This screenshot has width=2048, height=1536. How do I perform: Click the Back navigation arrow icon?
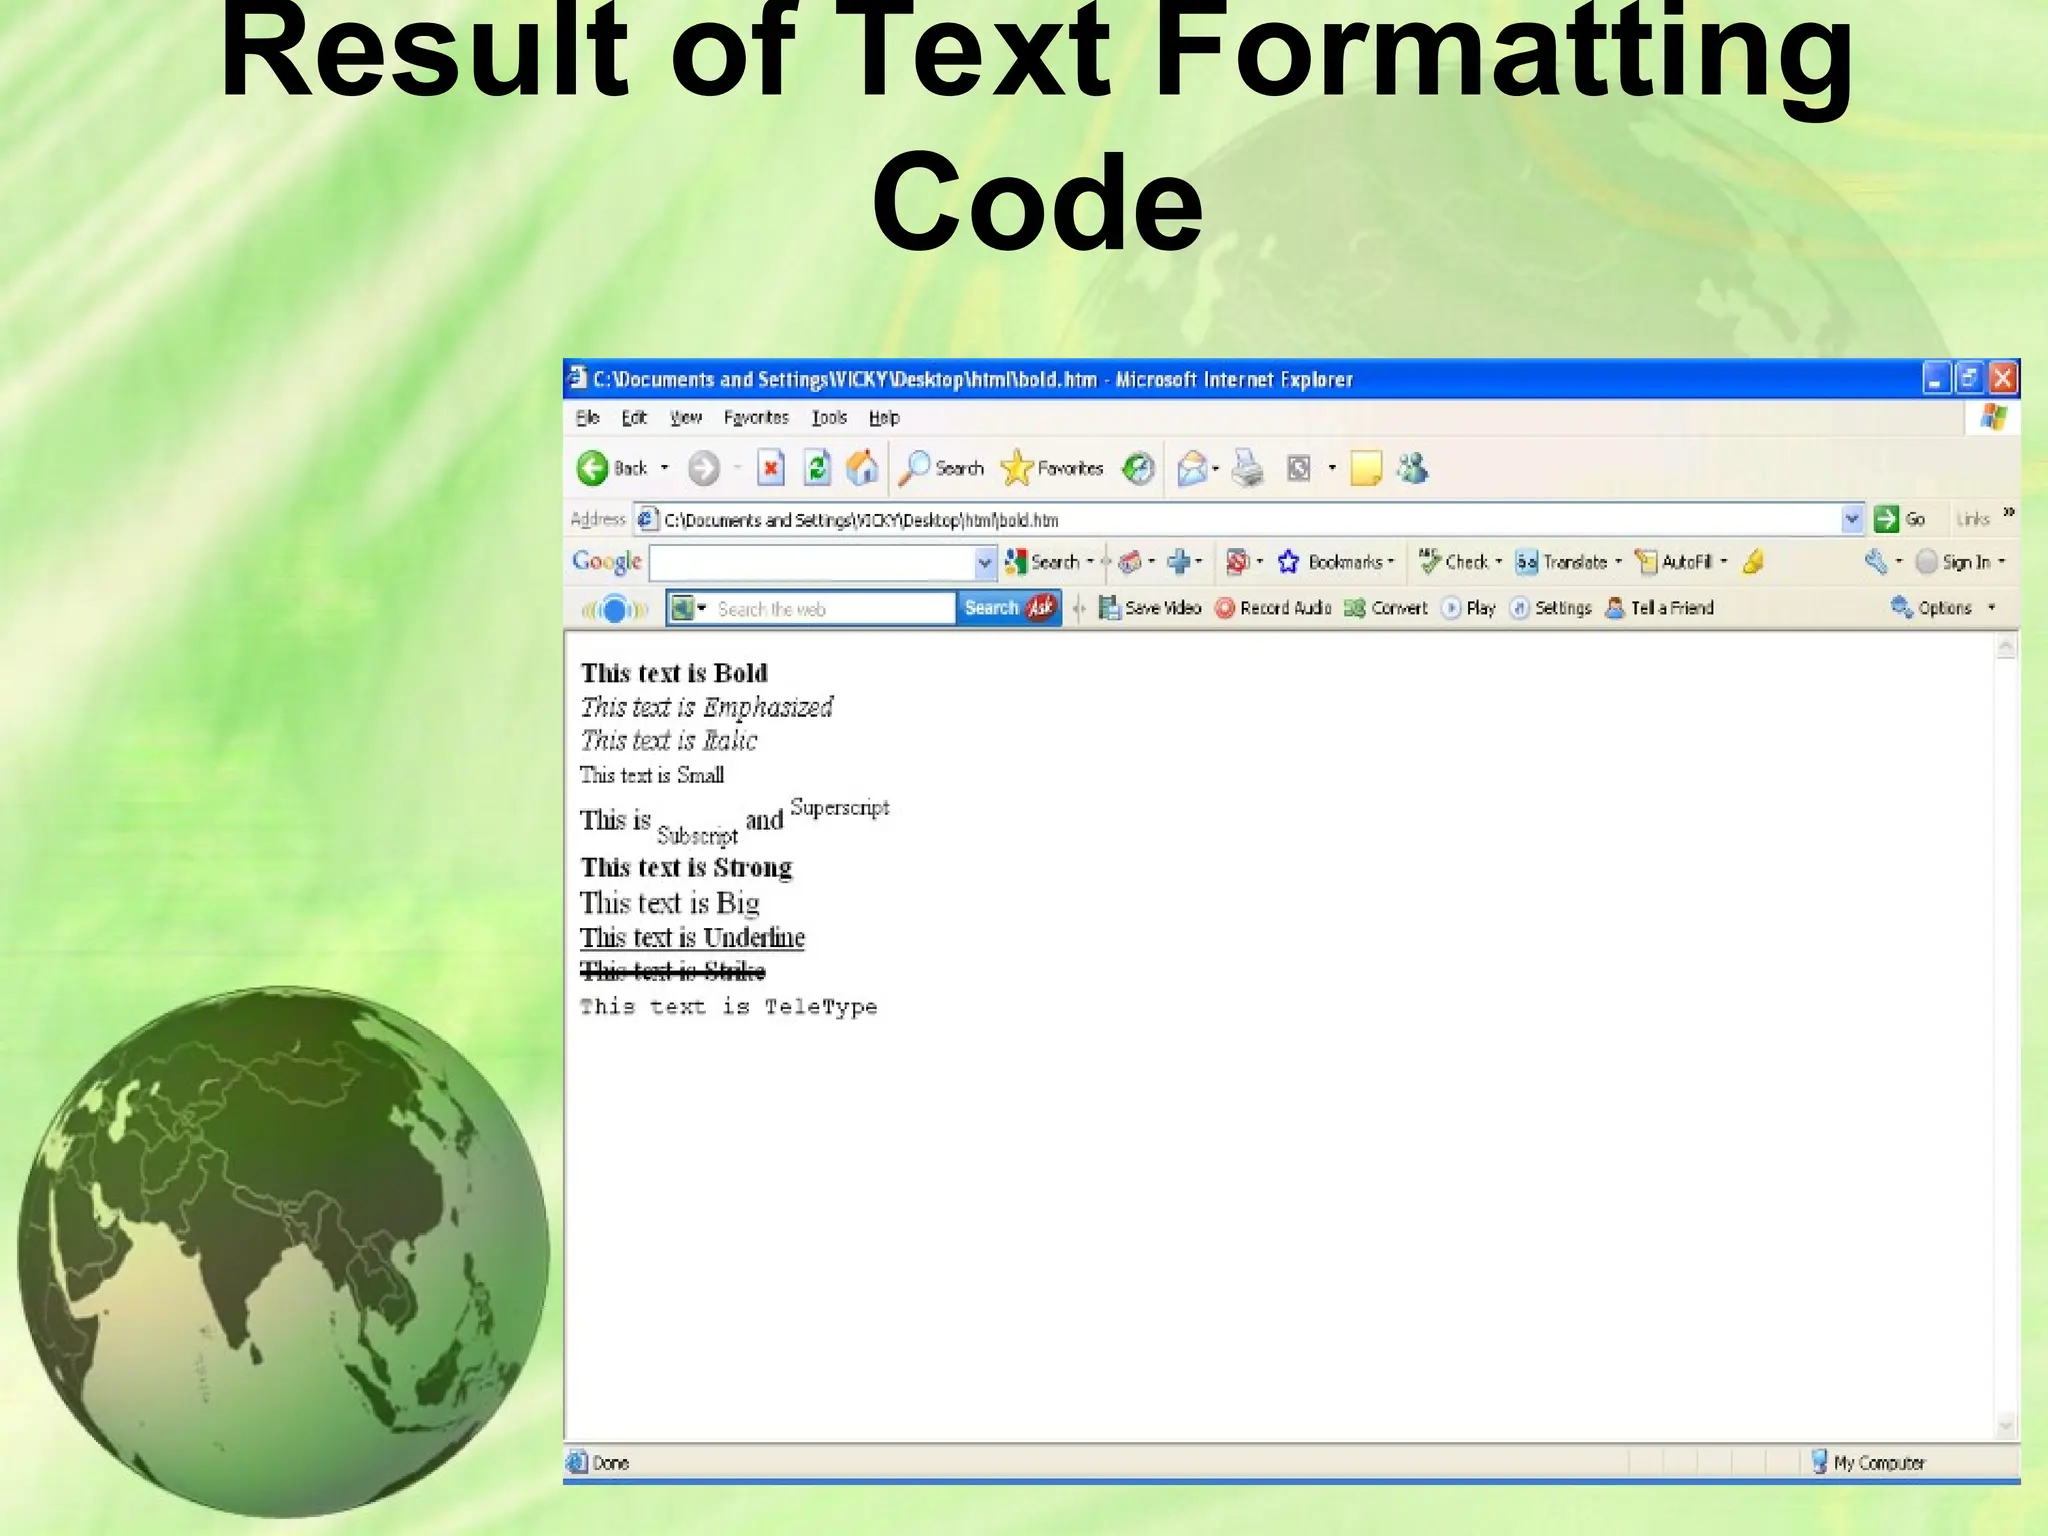pyautogui.click(x=593, y=468)
